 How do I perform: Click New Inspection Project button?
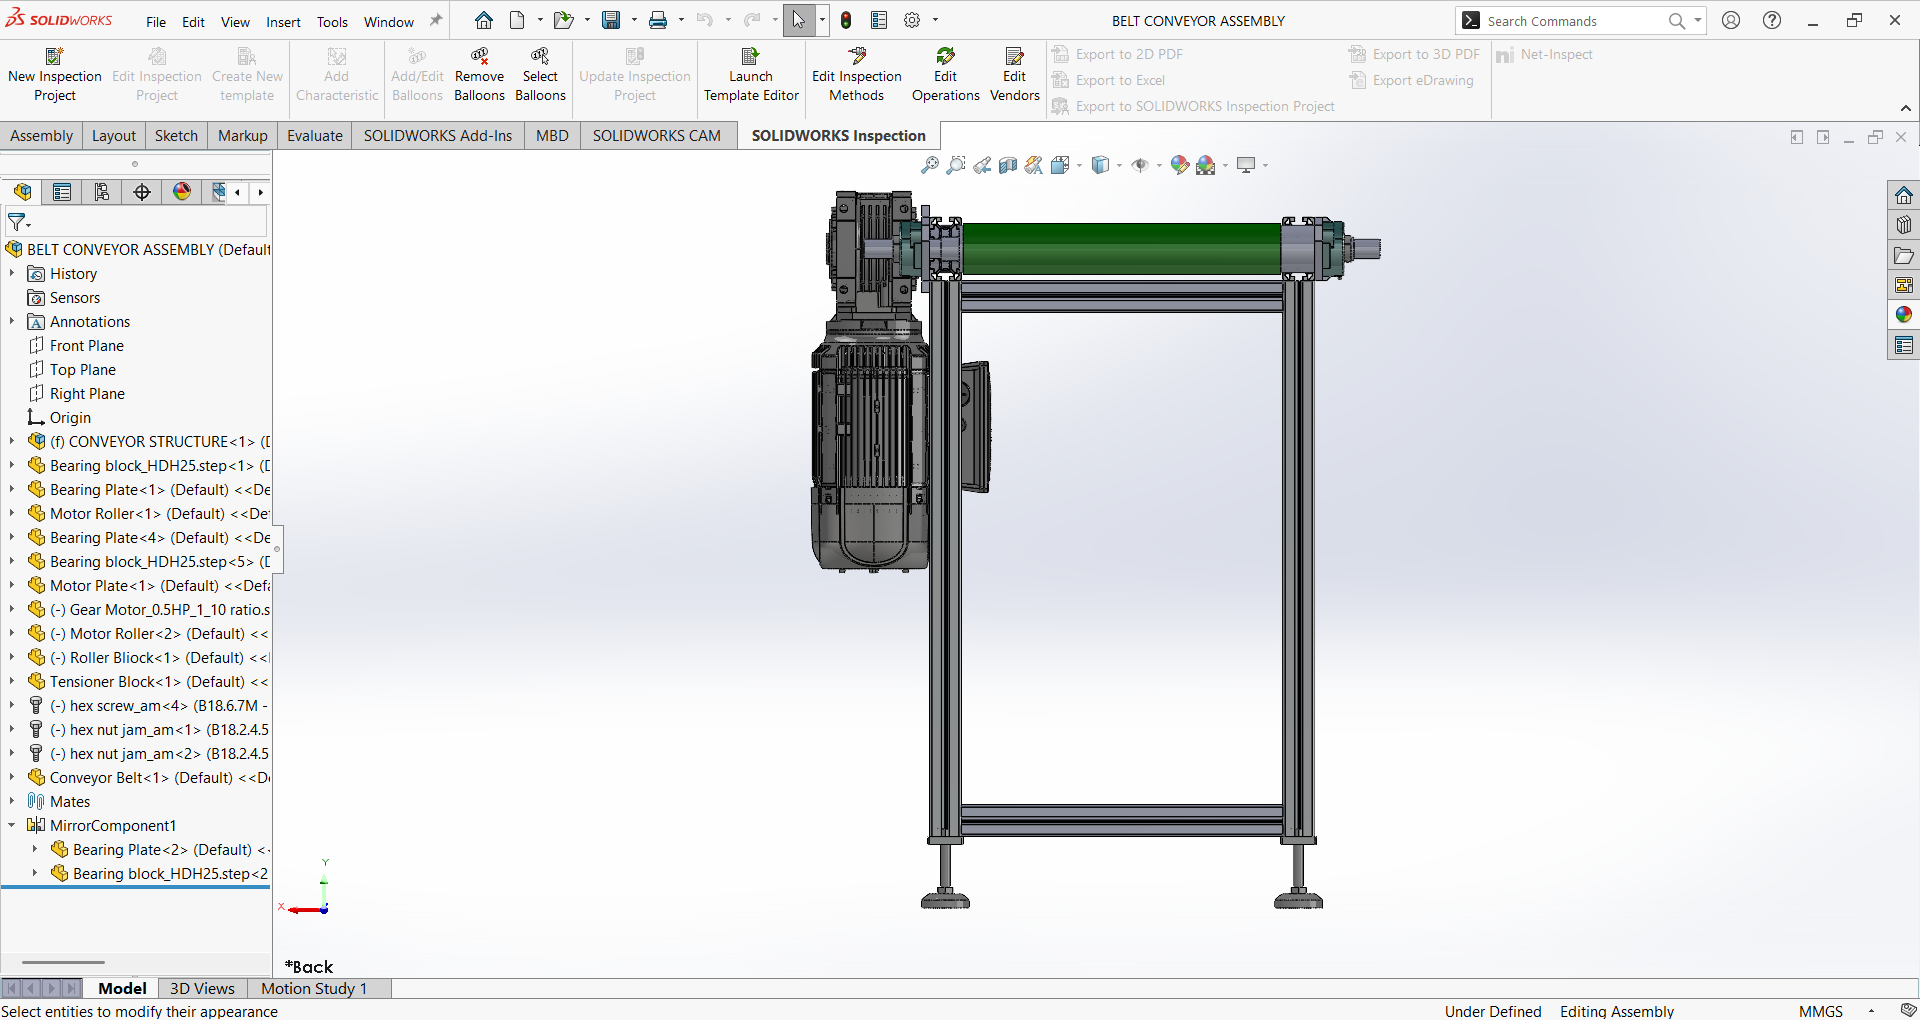[x=55, y=75]
